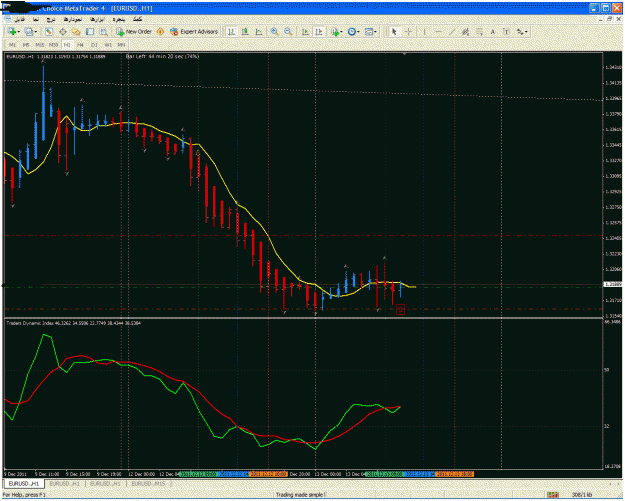The image size is (625, 501).
Task: Select the equidistant channel tool
Action: (465, 32)
